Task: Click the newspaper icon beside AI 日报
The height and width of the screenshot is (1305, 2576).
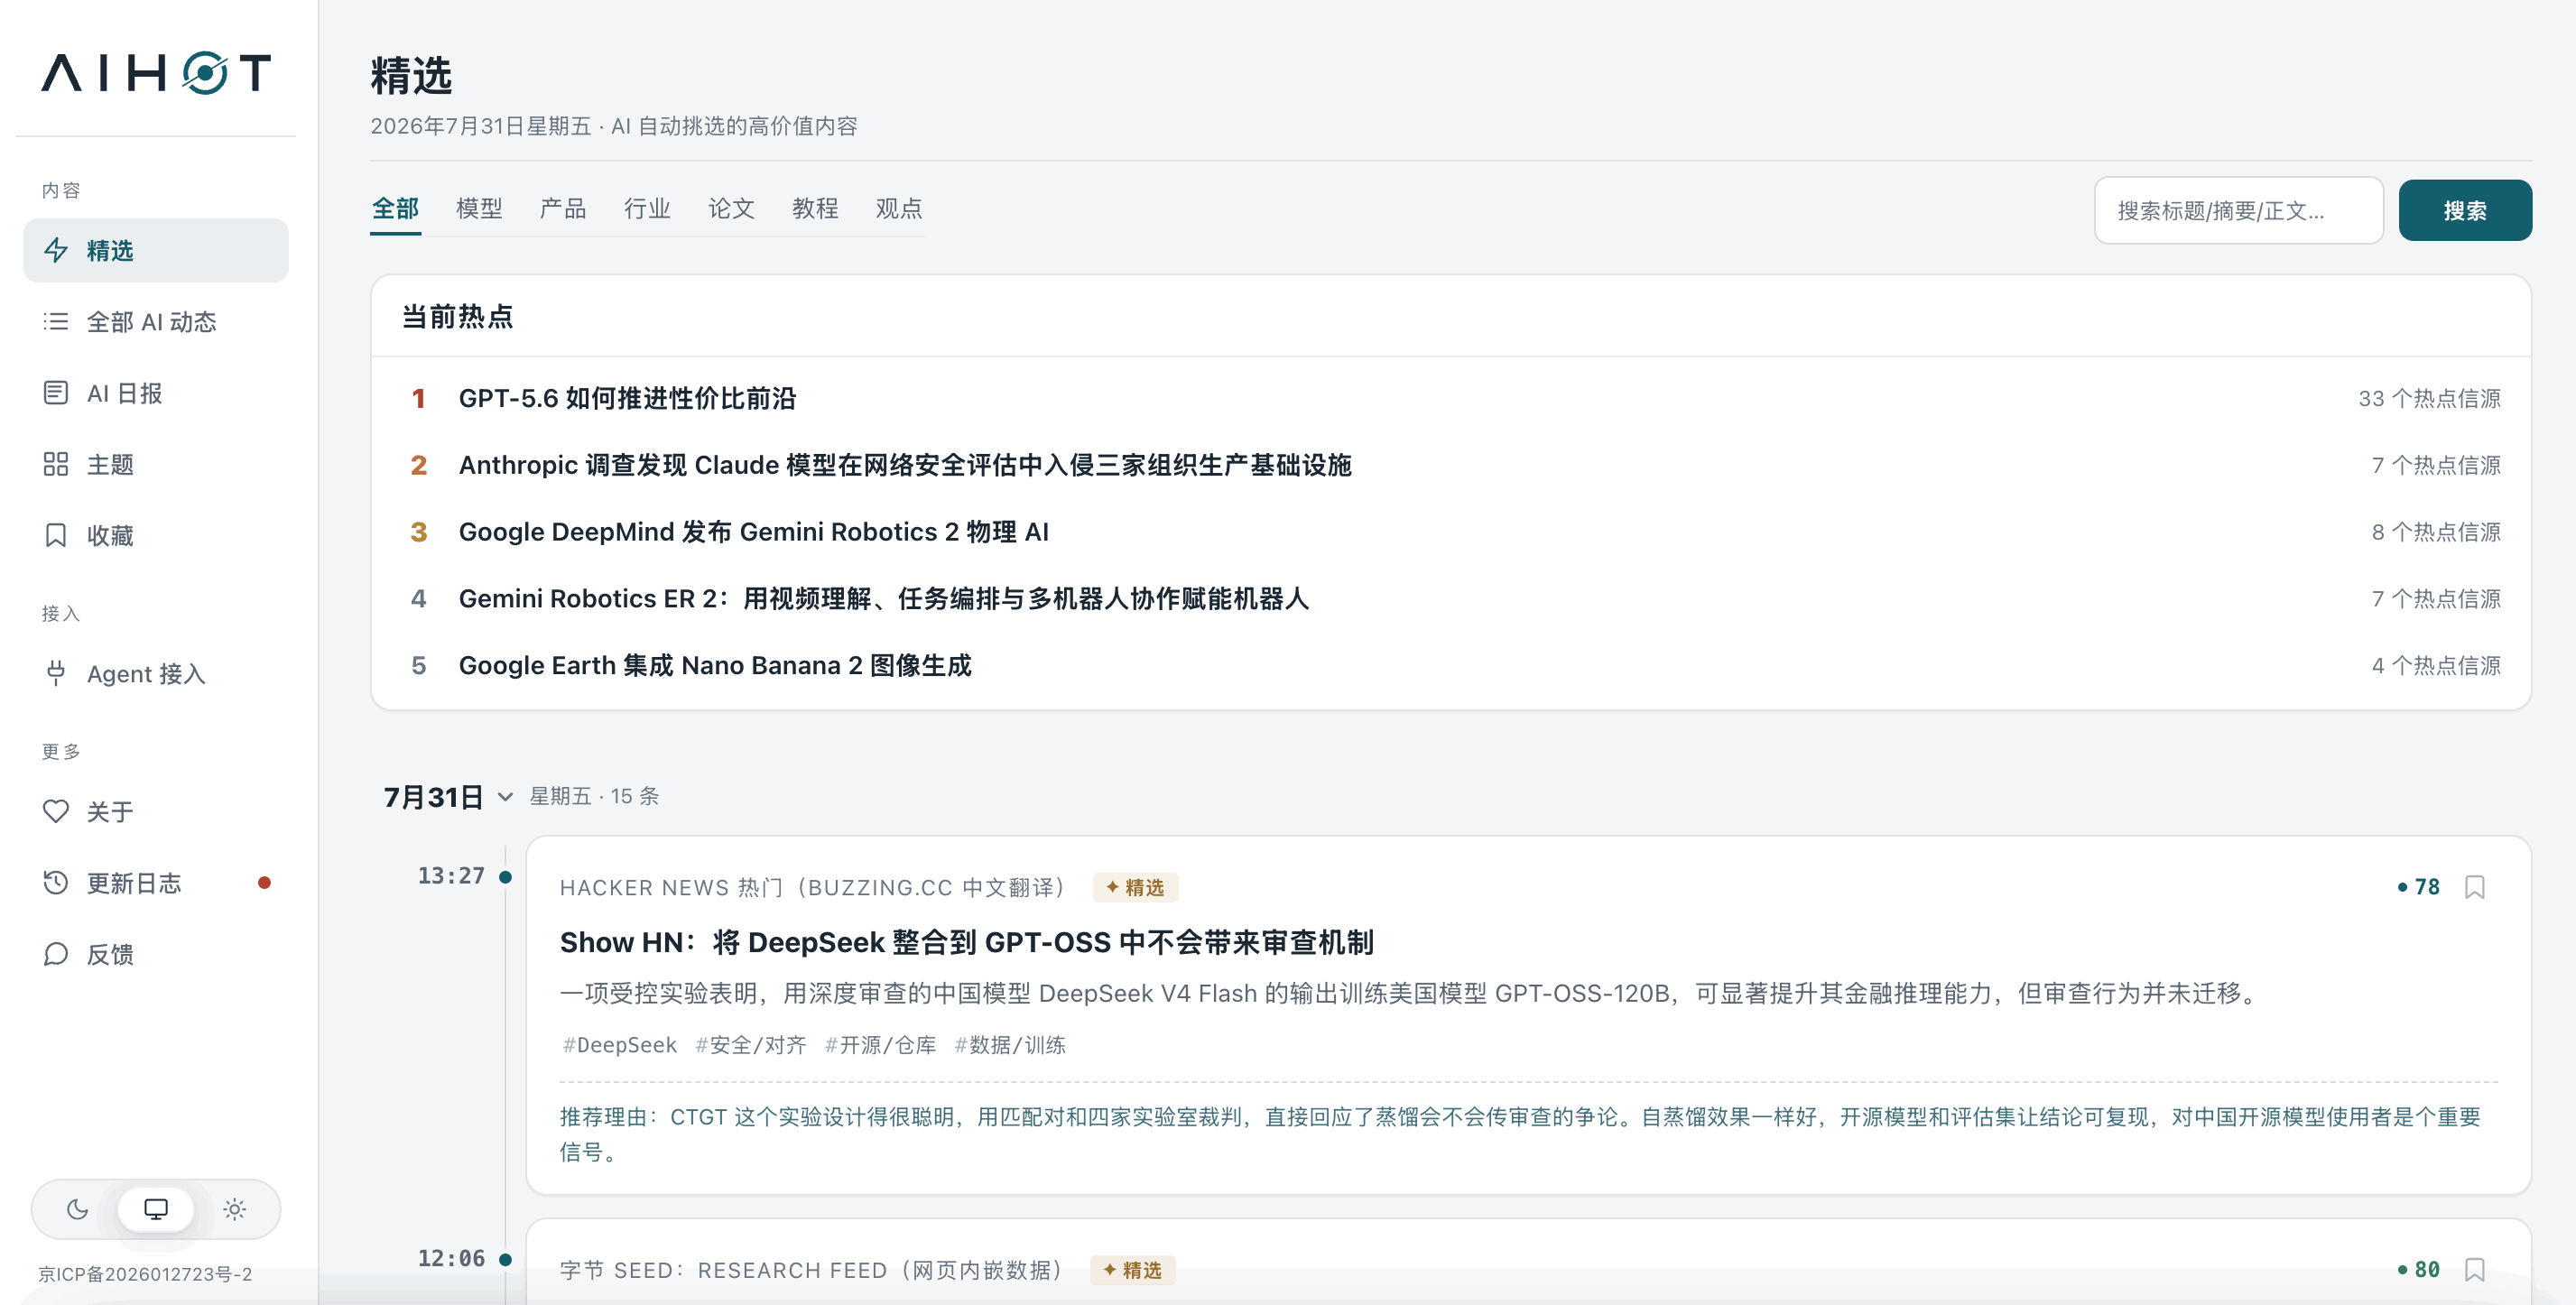Action: pyautogui.click(x=56, y=393)
